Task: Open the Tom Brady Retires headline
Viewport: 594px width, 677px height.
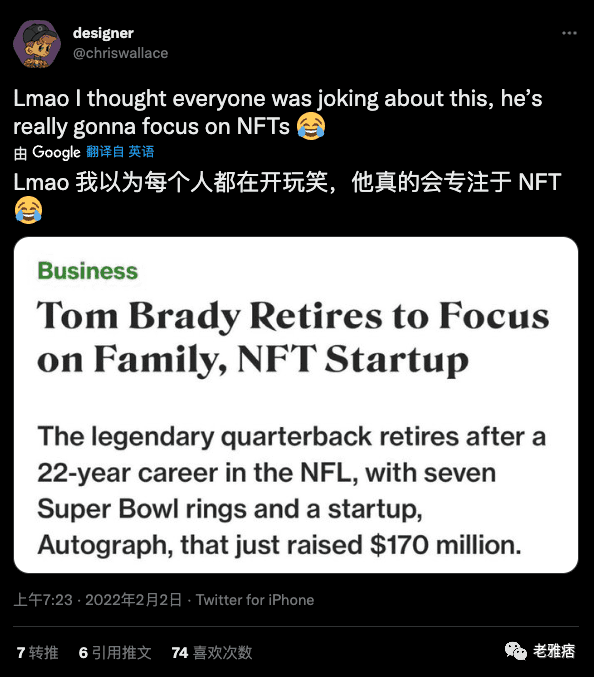Action: (x=293, y=338)
